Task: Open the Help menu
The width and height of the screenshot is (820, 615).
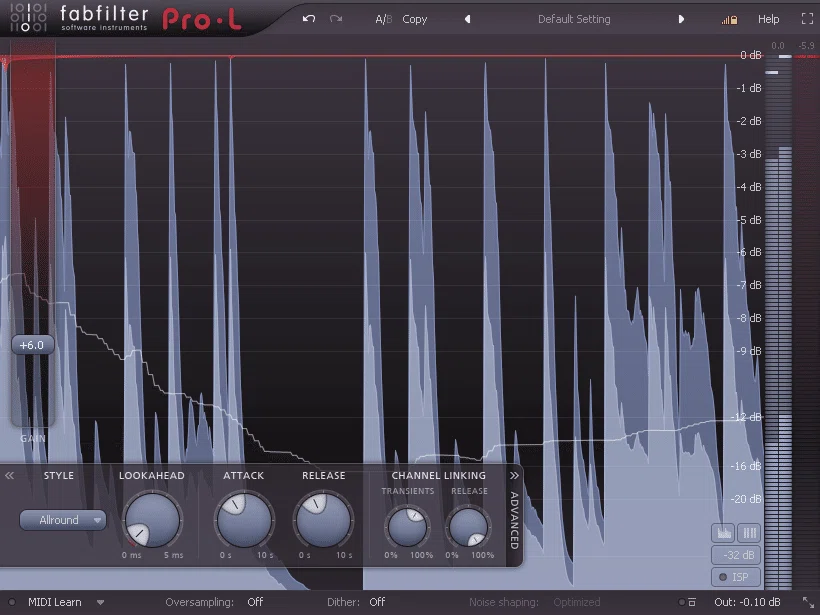Action: pyautogui.click(x=768, y=19)
